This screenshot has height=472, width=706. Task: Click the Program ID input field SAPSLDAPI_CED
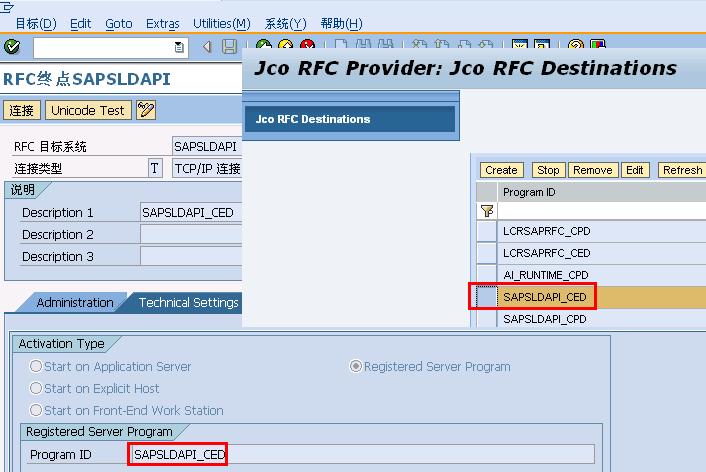362,454
